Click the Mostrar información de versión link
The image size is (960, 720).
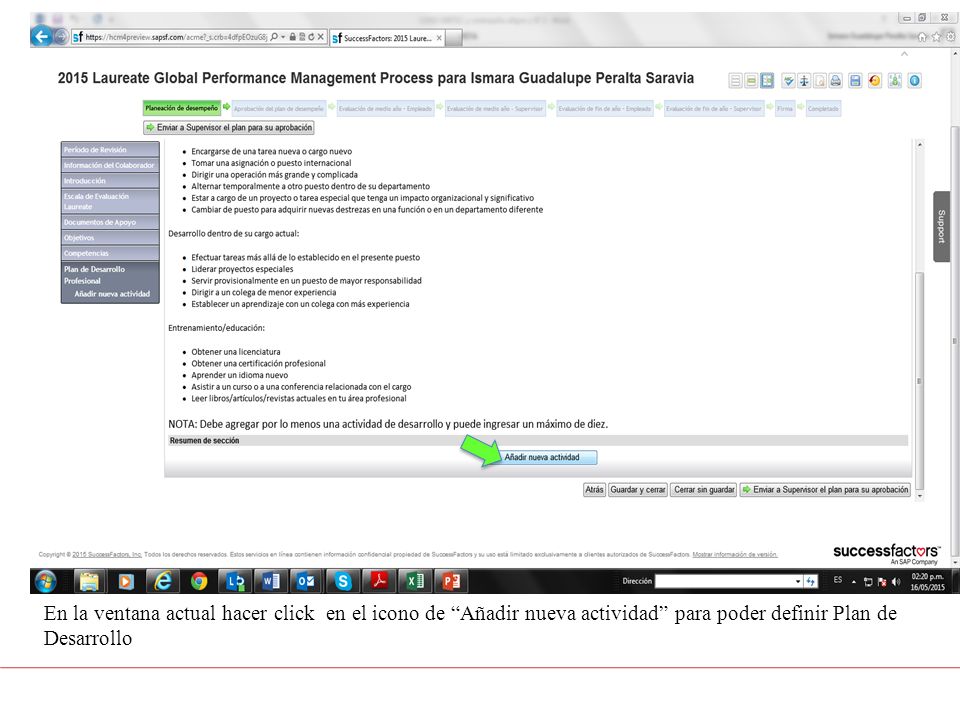(x=735, y=555)
